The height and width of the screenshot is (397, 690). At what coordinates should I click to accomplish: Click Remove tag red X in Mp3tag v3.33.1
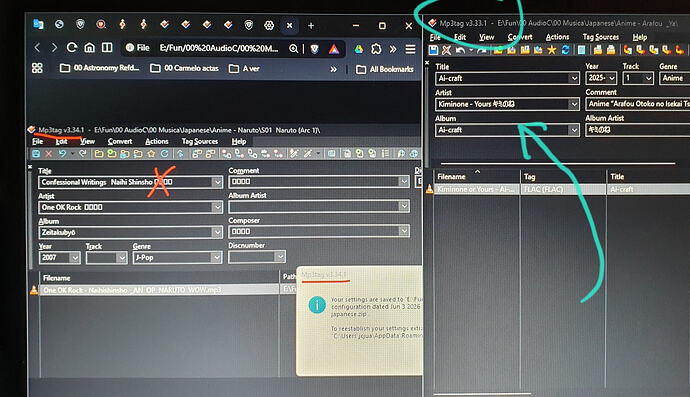click(x=447, y=50)
